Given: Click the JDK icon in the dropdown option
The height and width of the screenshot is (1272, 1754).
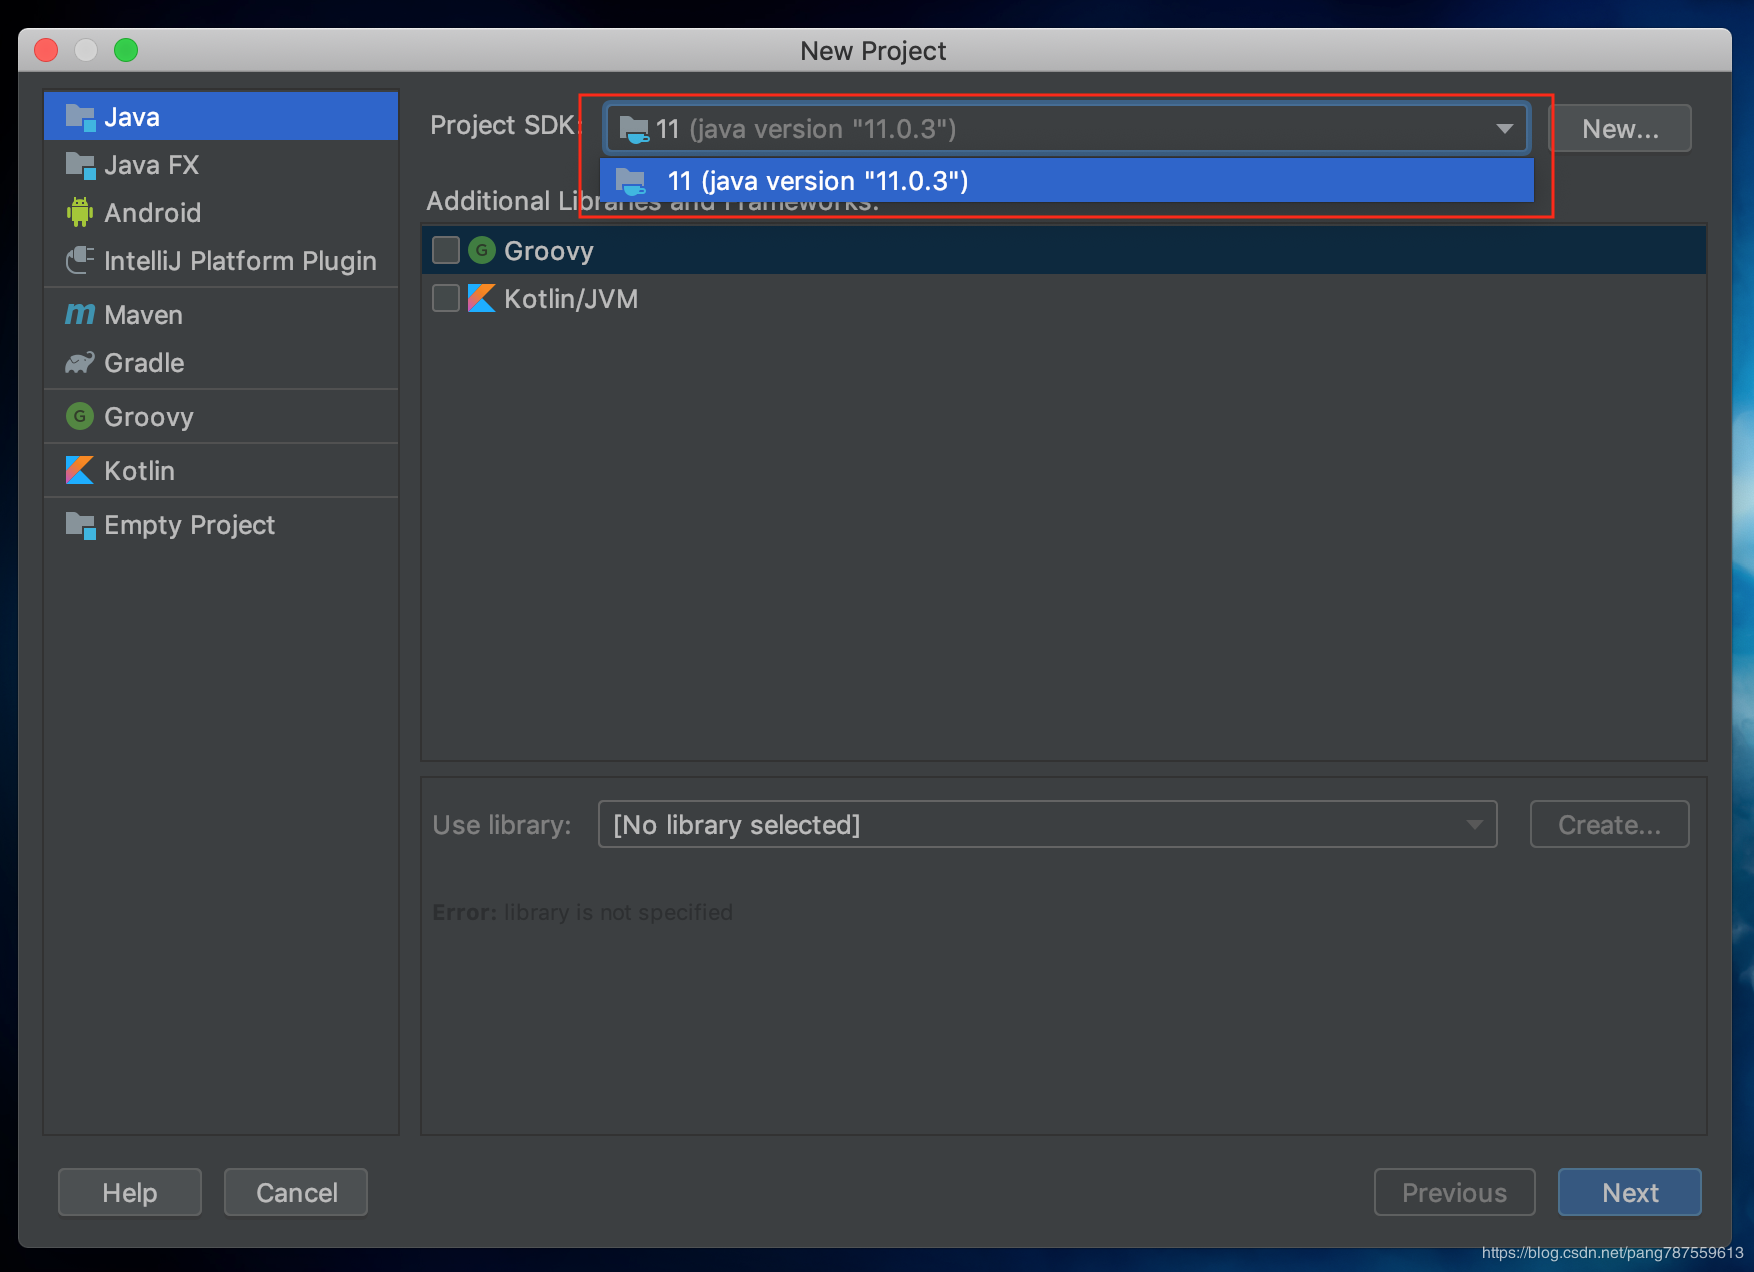Looking at the screenshot, I should [630, 181].
